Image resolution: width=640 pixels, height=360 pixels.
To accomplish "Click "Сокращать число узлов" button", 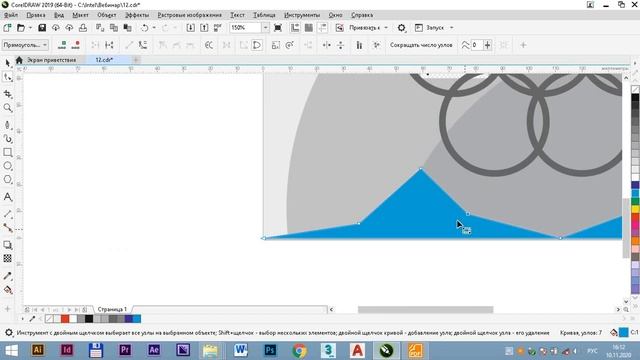I will [421, 45].
